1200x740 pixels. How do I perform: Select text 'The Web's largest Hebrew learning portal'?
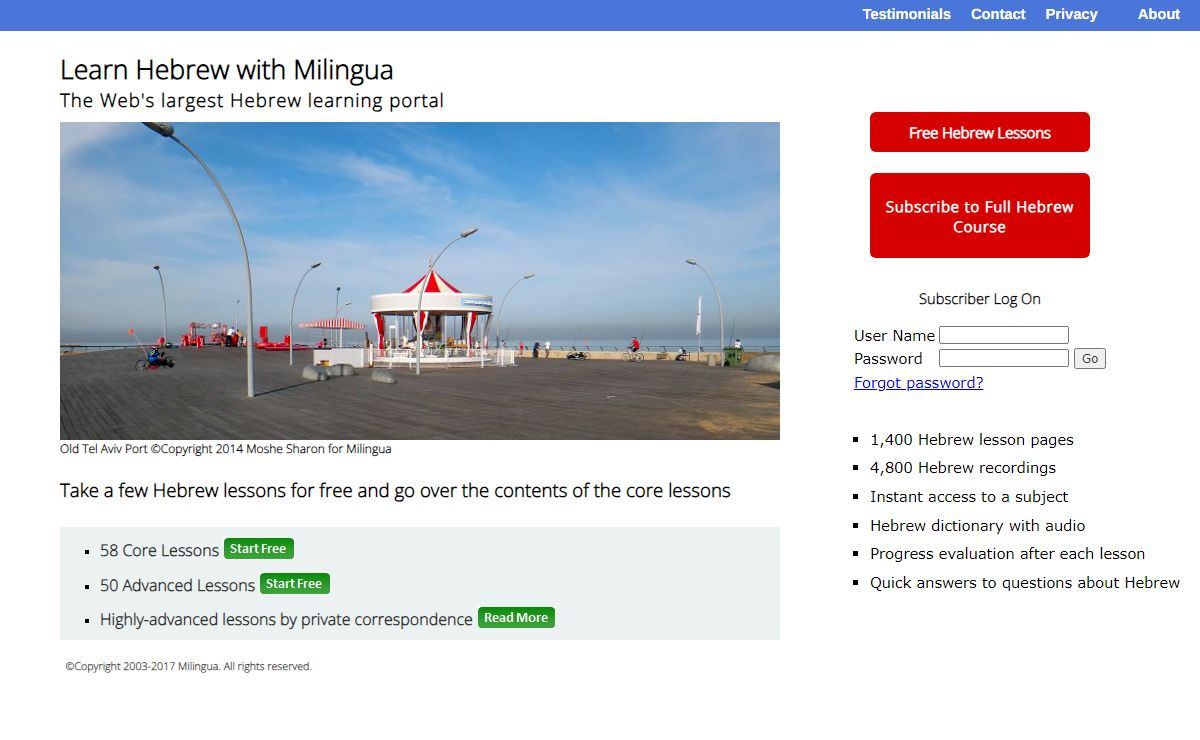pyautogui.click(x=252, y=101)
